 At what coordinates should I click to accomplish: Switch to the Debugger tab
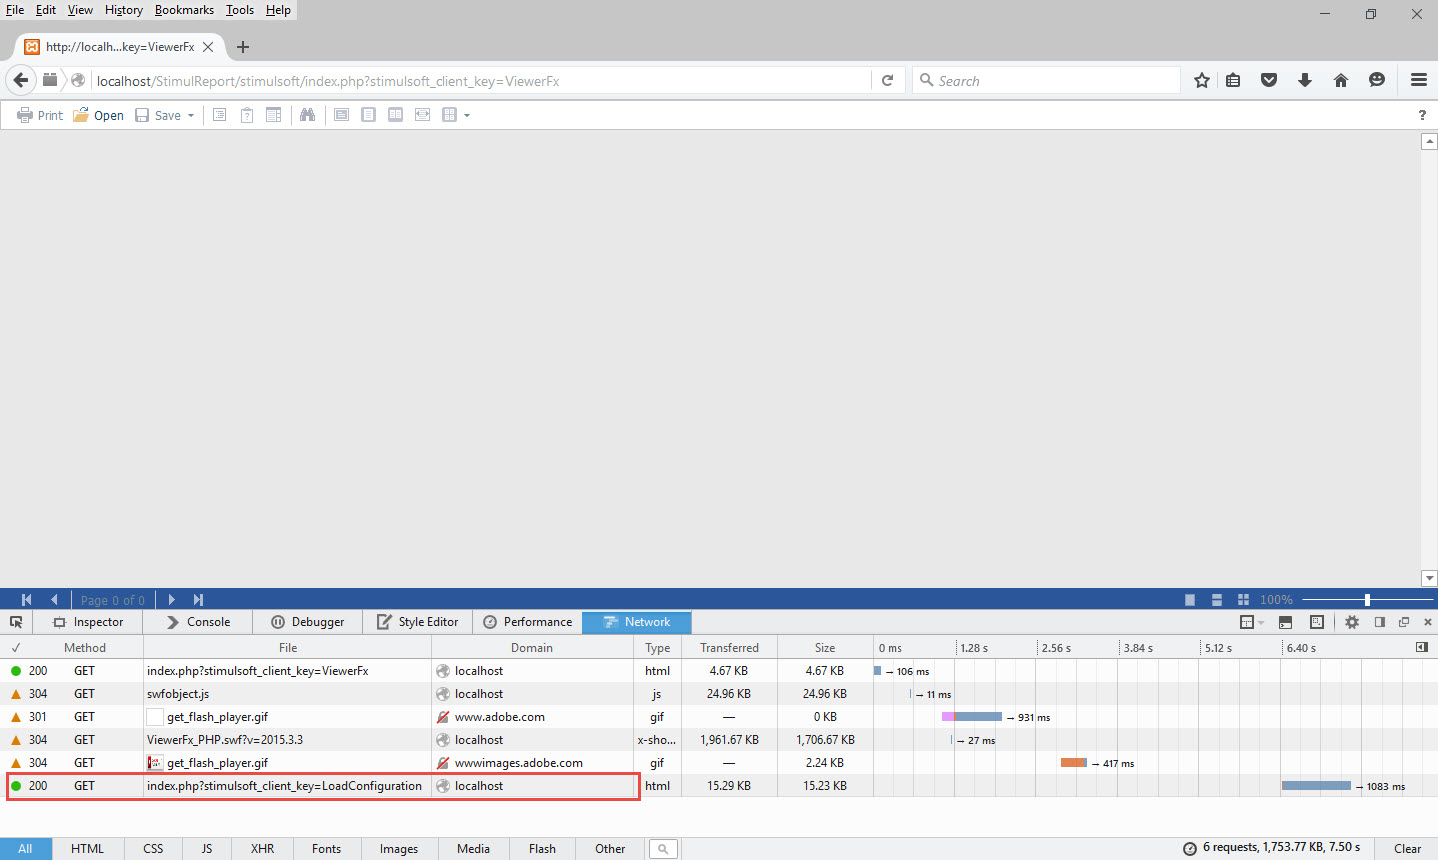point(308,622)
